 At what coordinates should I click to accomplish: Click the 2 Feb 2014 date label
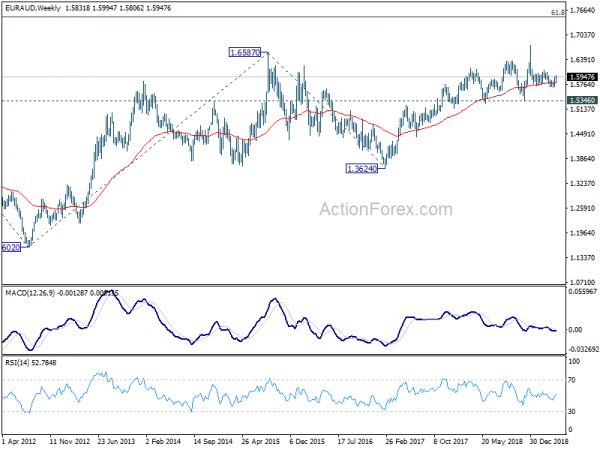pos(163,441)
